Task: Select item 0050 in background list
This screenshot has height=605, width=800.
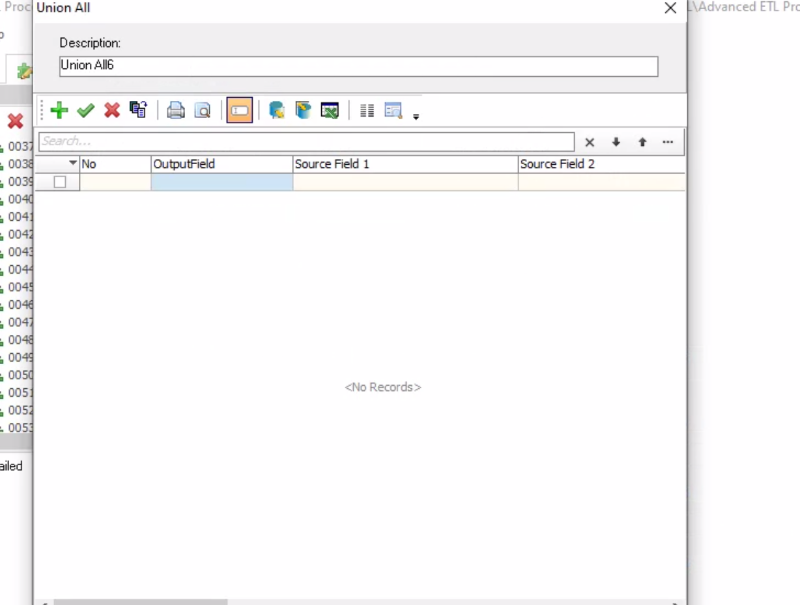Action: tap(18, 375)
